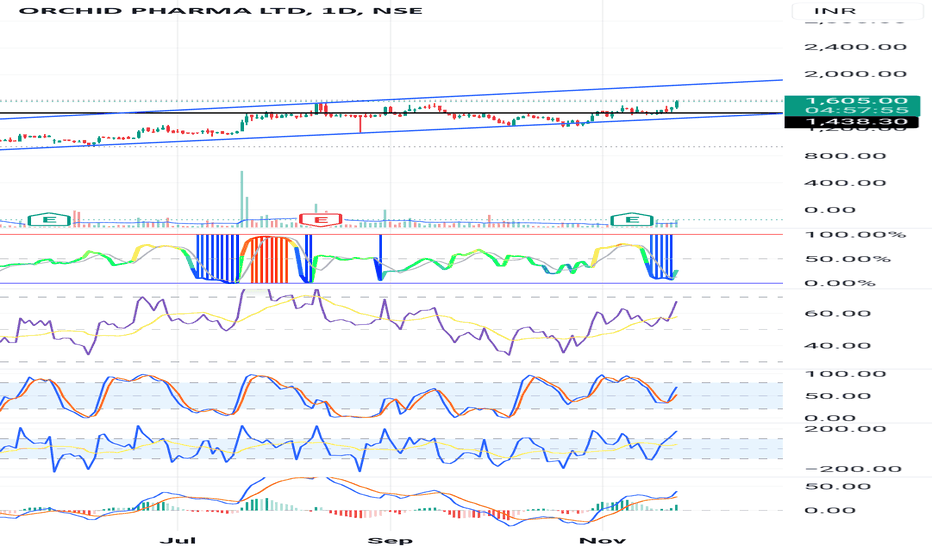Select the long red wick candle in late August
Screen dimensions: 932x550
(360, 122)
